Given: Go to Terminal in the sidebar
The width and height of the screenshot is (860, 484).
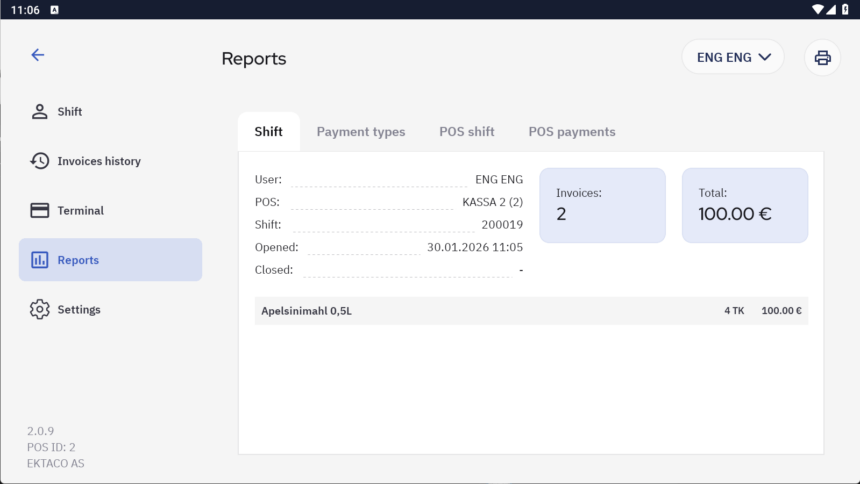Looking at the screenshot, I should coord(80,210).
